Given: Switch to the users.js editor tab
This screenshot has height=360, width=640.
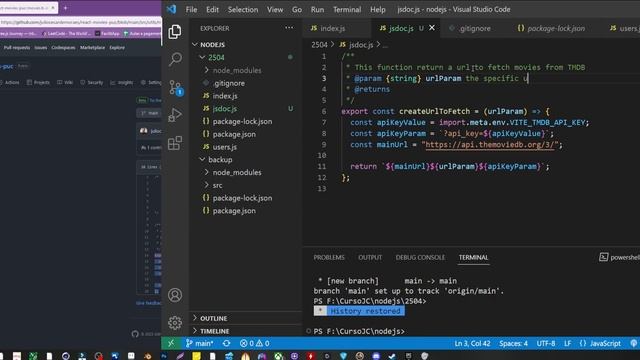Looking at the screenshot, I should pos(623,28).
